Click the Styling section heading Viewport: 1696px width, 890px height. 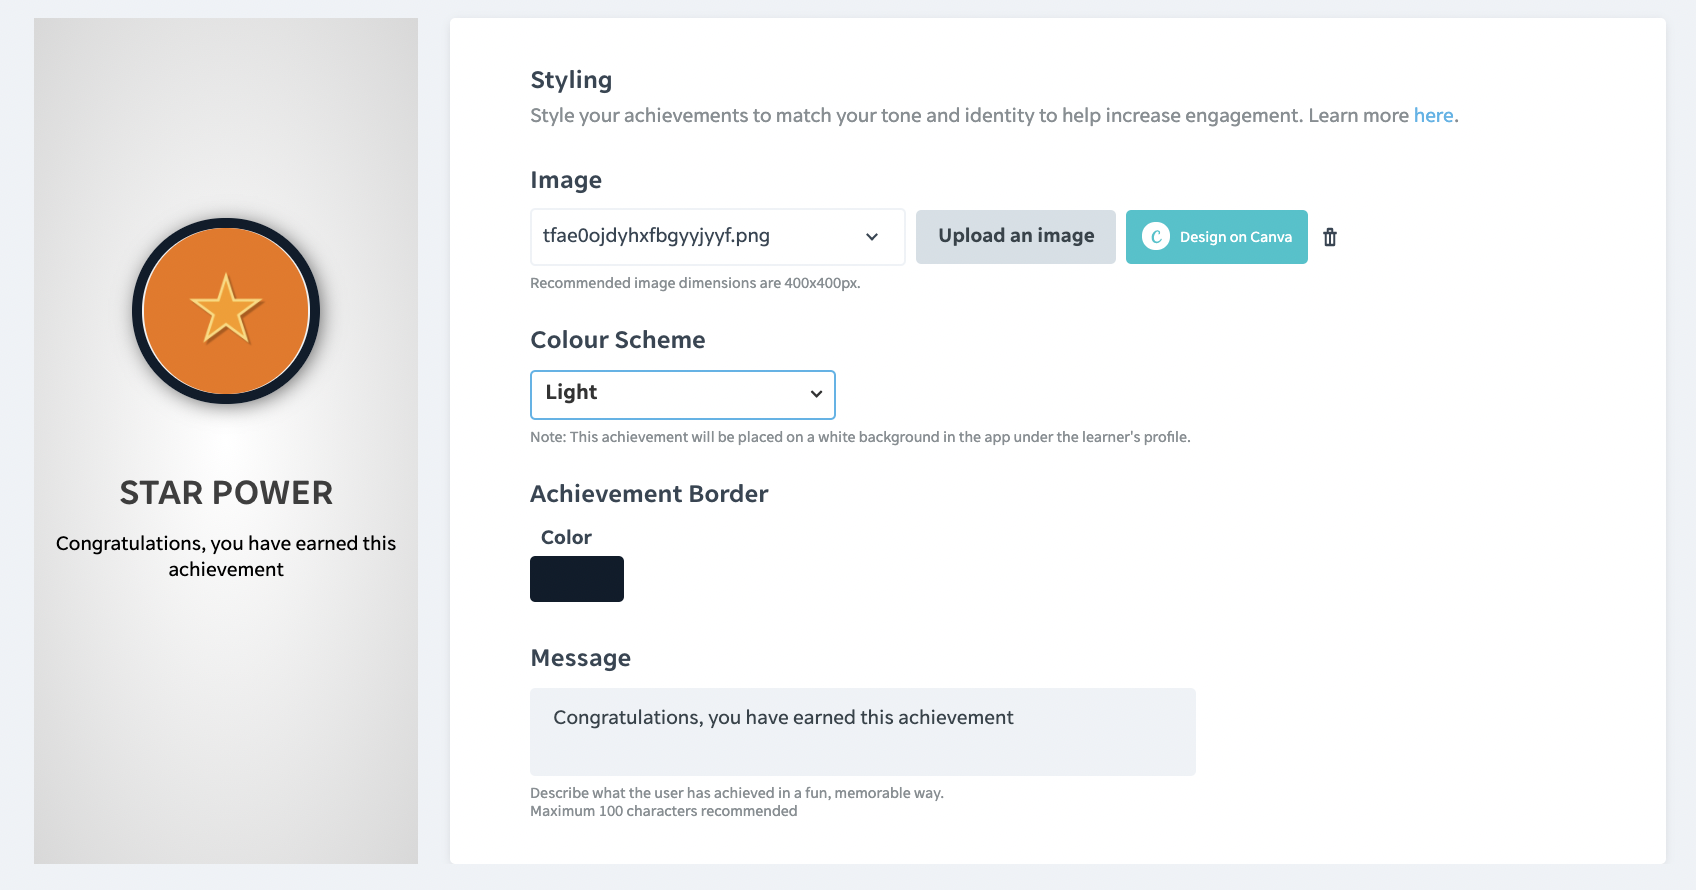pos(571,80)
